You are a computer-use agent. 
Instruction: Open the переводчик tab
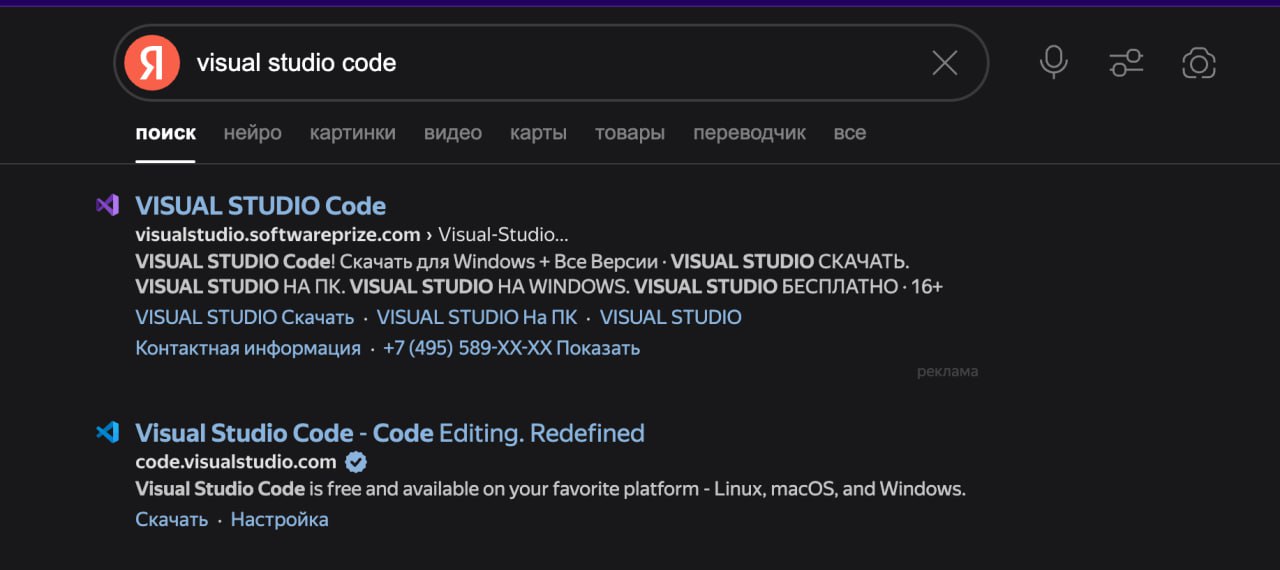click(749, 133)
